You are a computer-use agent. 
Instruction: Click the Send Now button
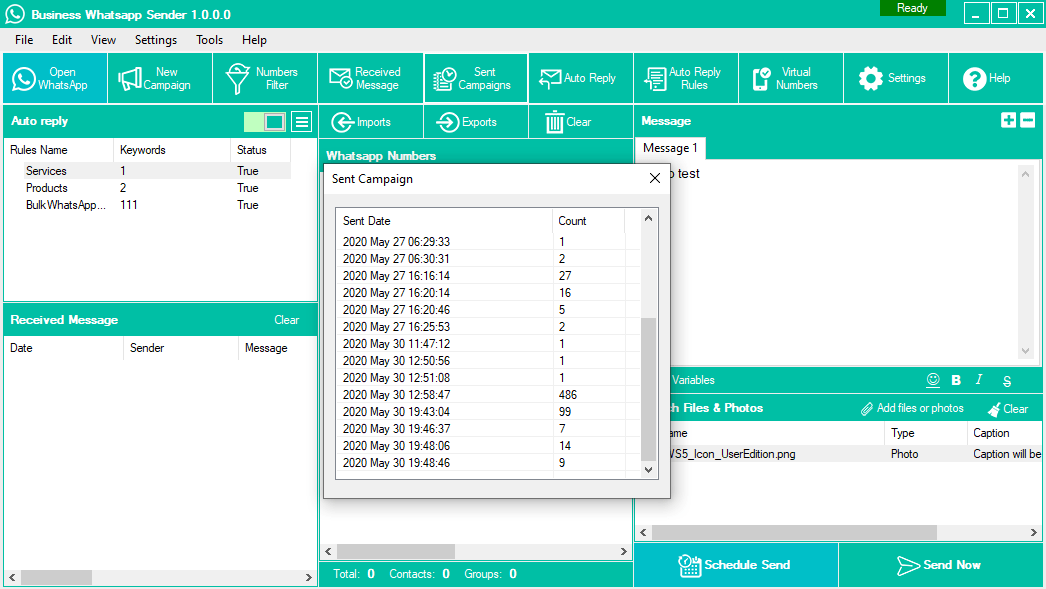point(940,565)
